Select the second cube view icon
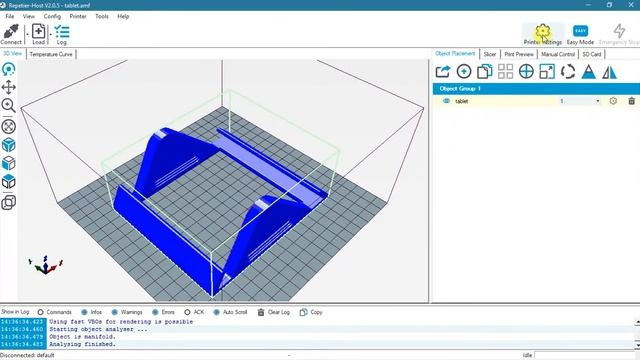Image resolution: width=640 pixels, height=360 pixels. (9, 163)
